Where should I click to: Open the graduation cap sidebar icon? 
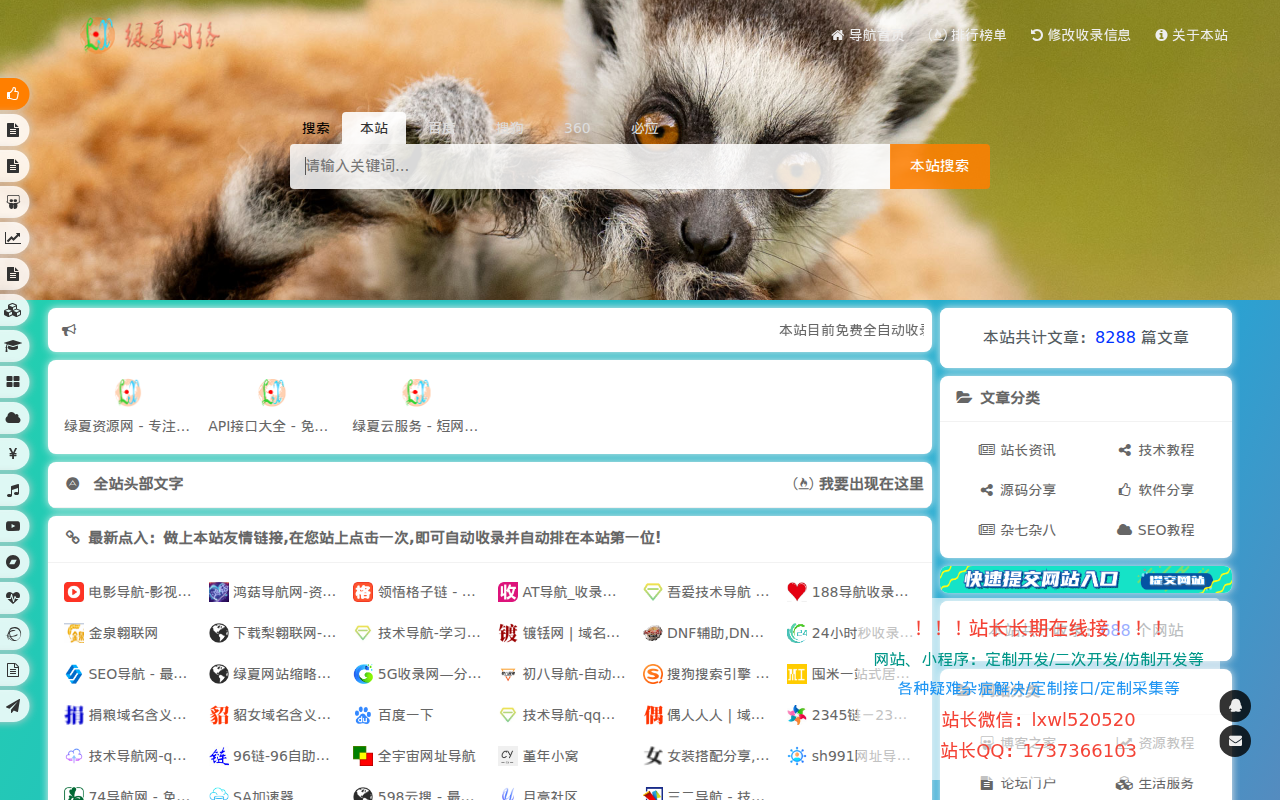[x=13, y=346]
